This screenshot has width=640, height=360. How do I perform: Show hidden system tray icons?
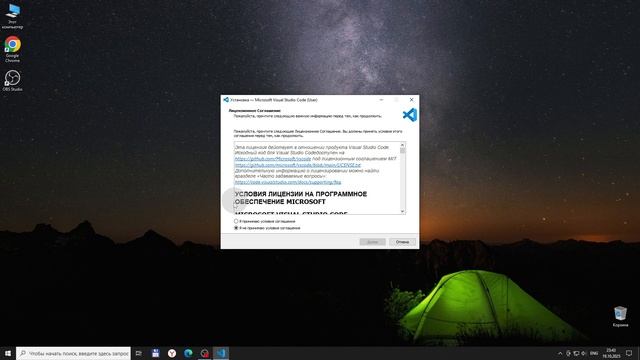point(560,353)
